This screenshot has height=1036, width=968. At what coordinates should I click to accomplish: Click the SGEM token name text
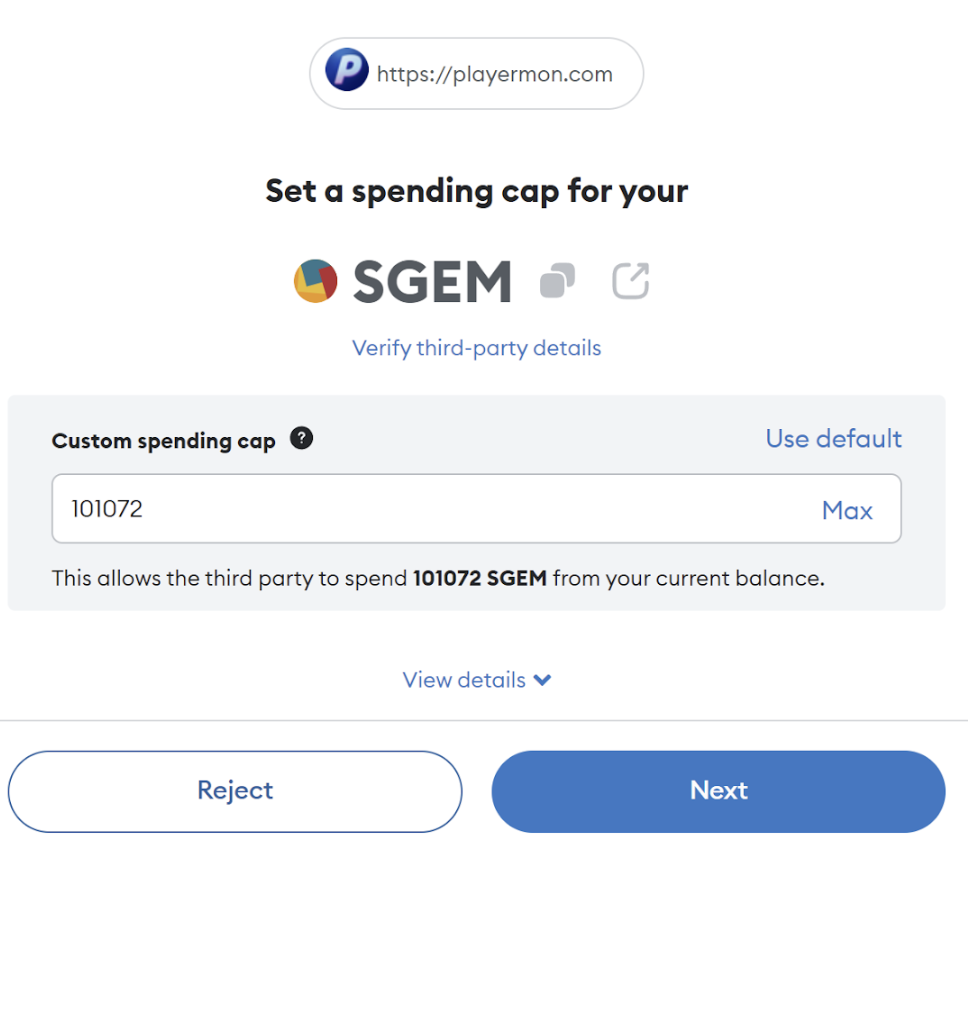click(x=432, y=282)
